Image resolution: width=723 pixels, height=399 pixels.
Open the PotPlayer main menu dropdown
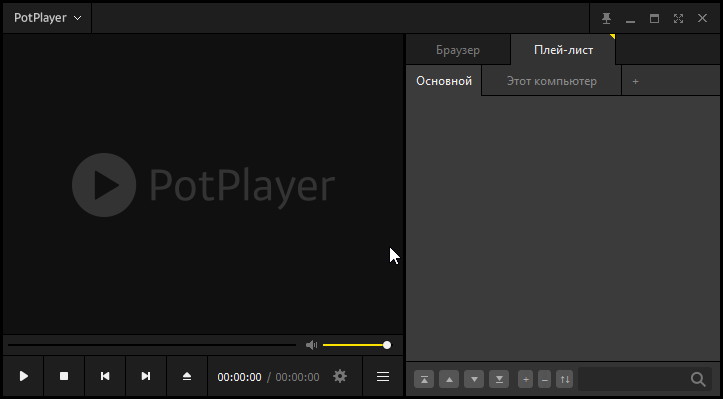pos(47,18)
